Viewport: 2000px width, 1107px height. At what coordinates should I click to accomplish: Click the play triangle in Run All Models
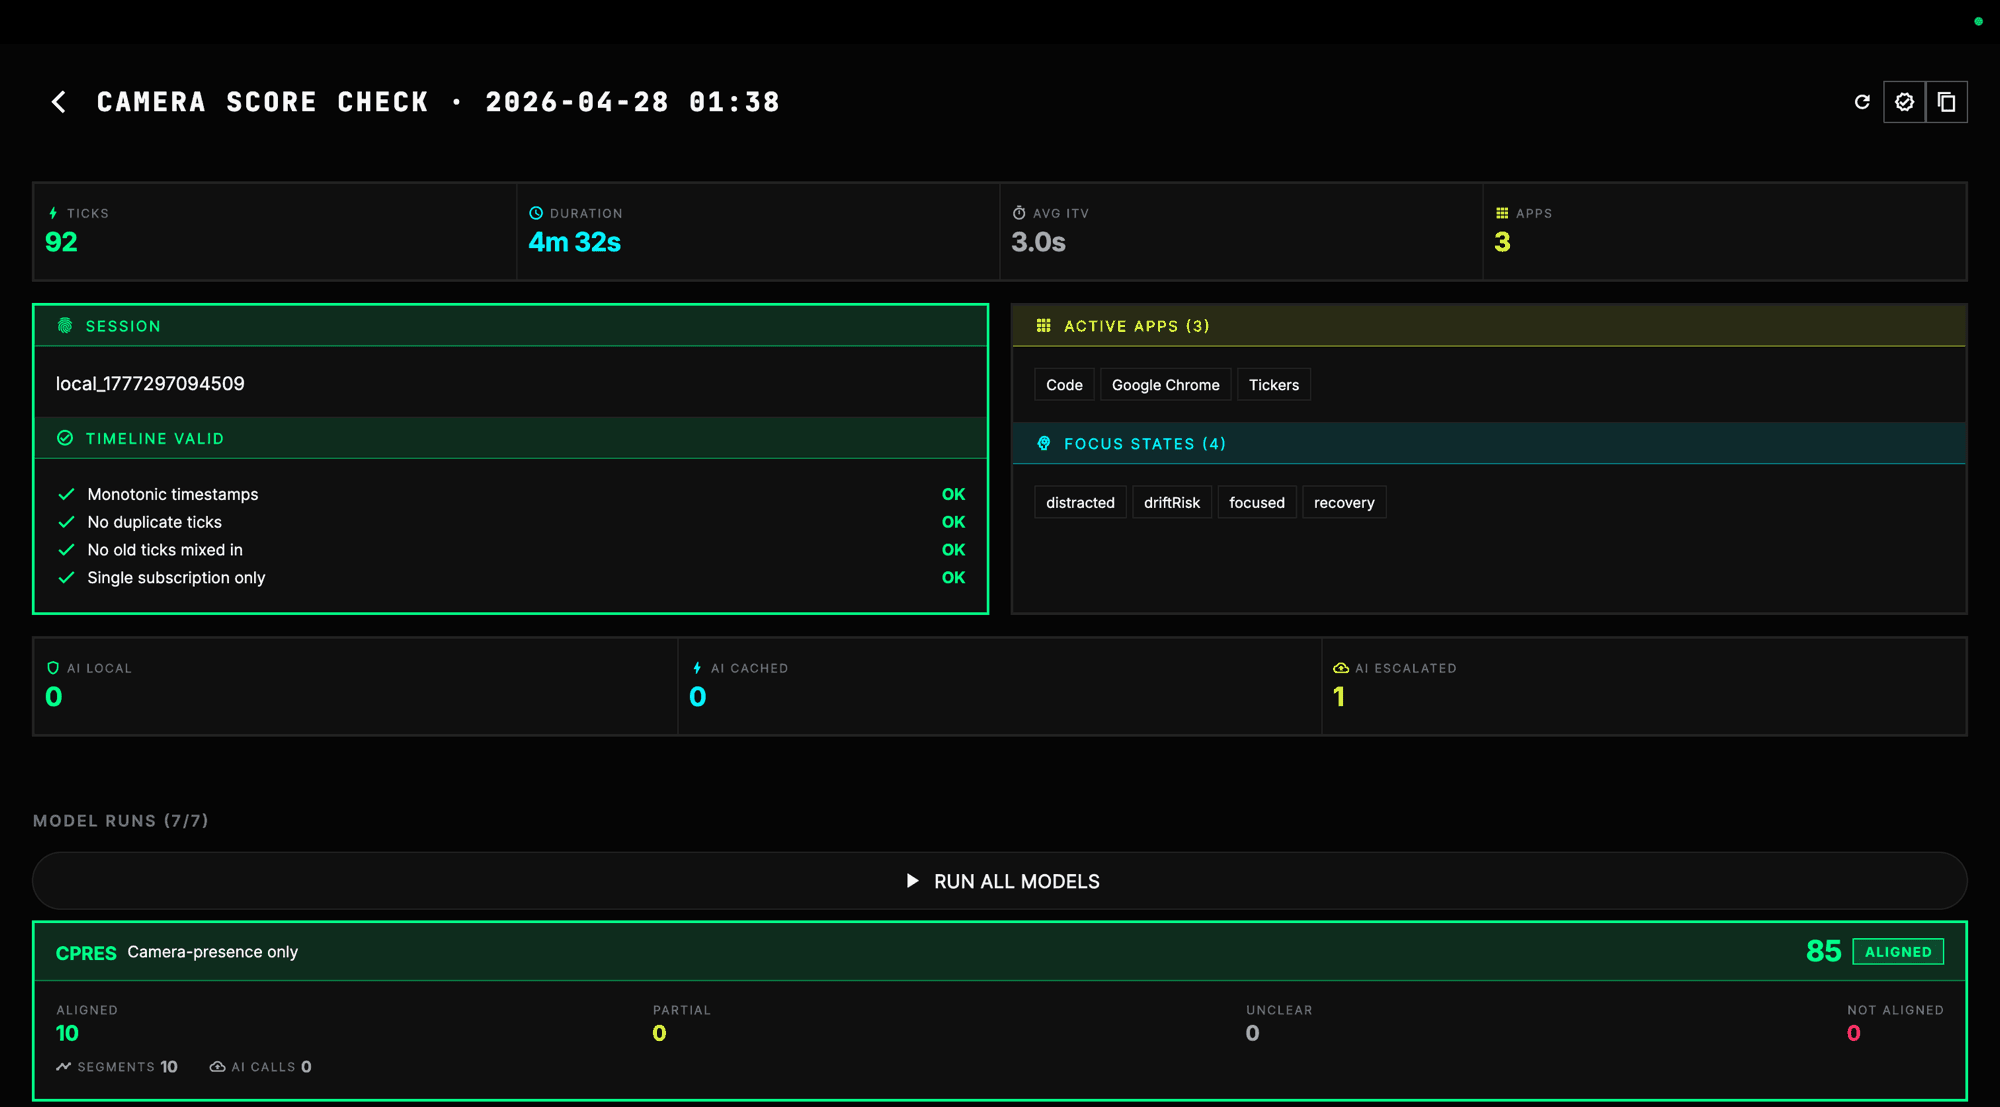pyautogui.click(x=912, y=881)
